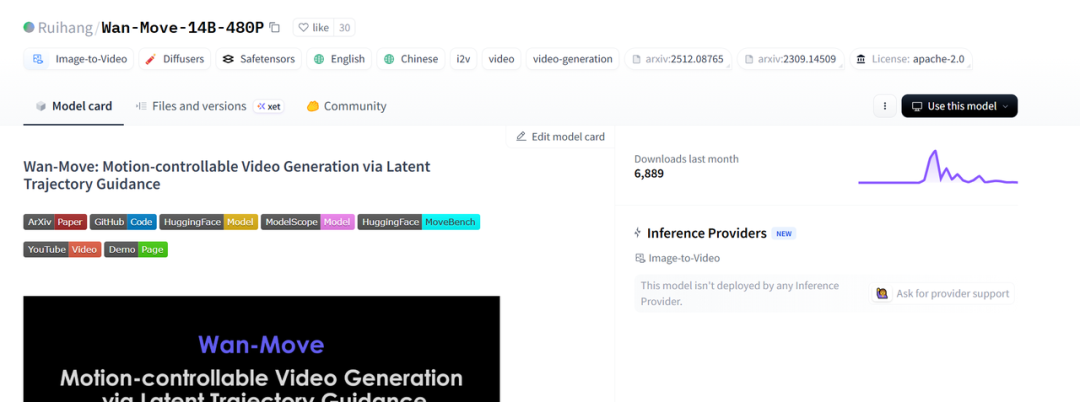This screenshot has height=402, width=1080.
Task: Select the Model card tab
Action: click(x=74, y=106)
